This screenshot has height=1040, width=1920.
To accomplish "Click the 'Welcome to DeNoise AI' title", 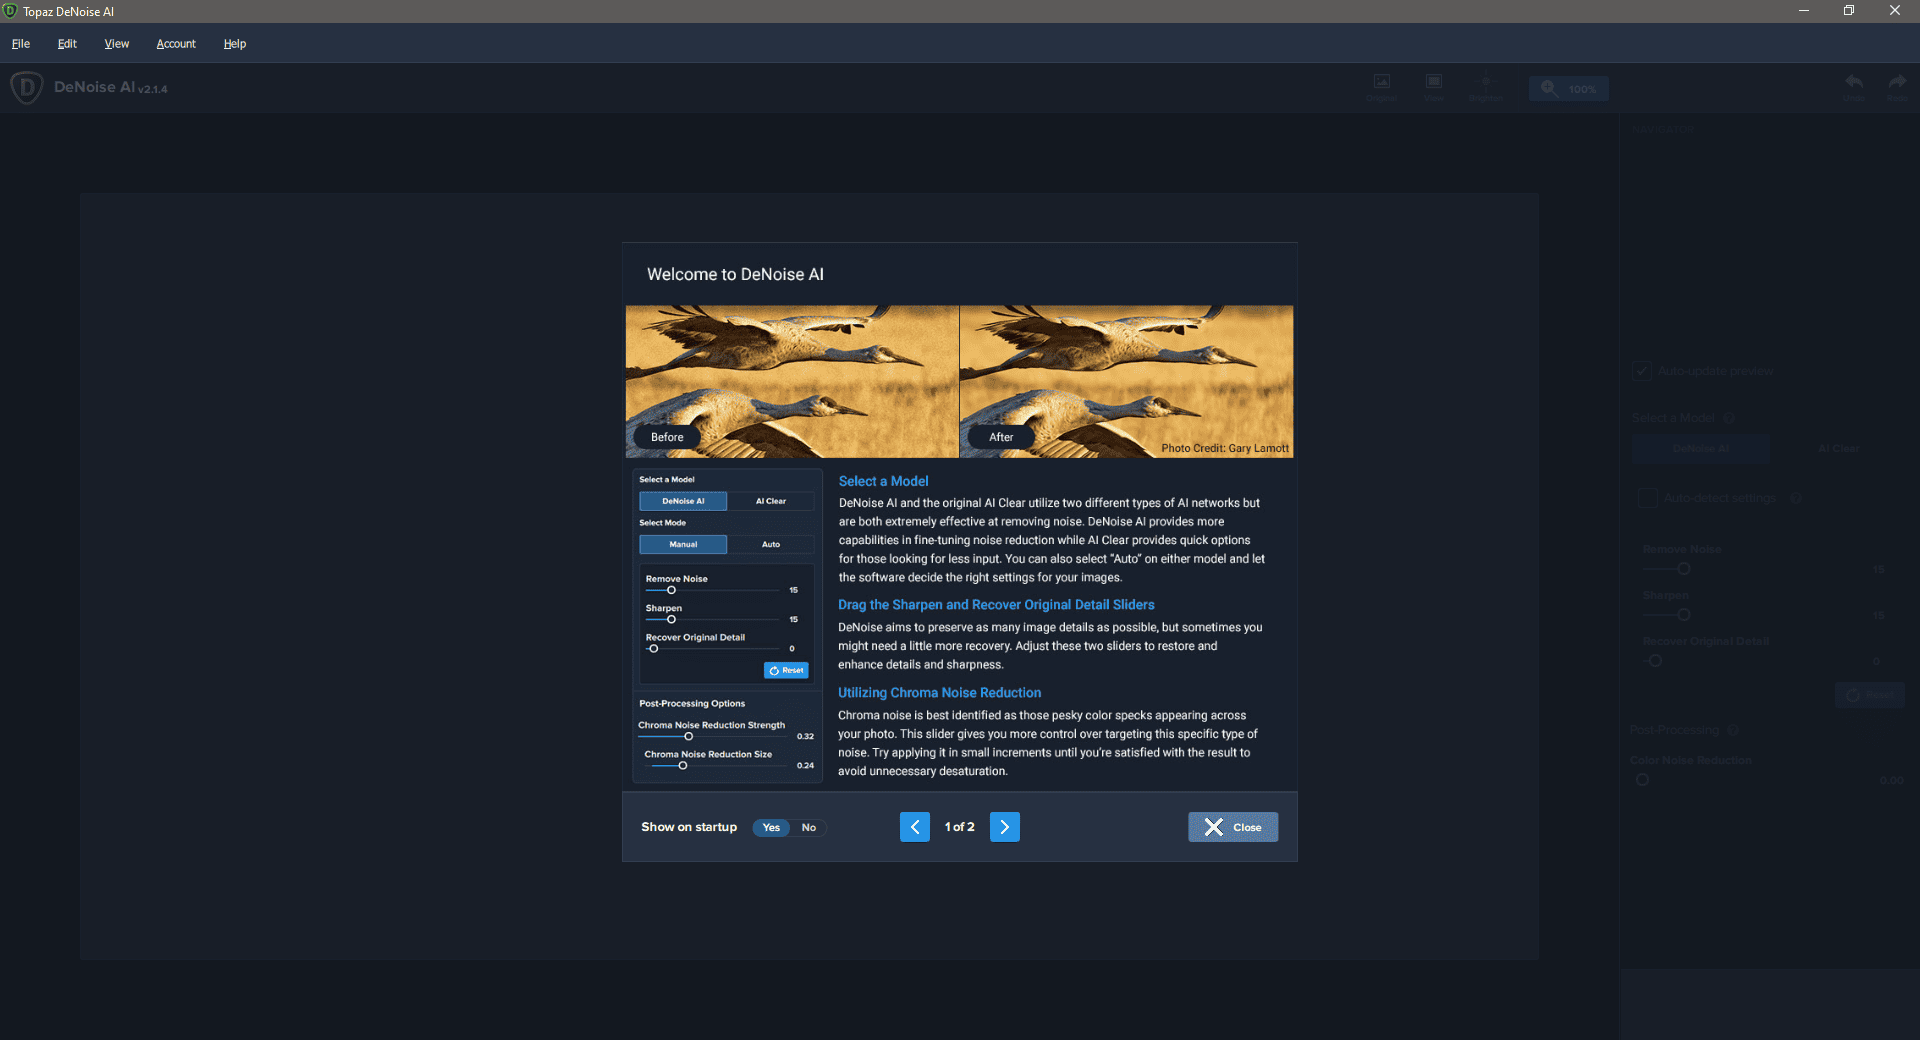I will (x=735, y=274).
